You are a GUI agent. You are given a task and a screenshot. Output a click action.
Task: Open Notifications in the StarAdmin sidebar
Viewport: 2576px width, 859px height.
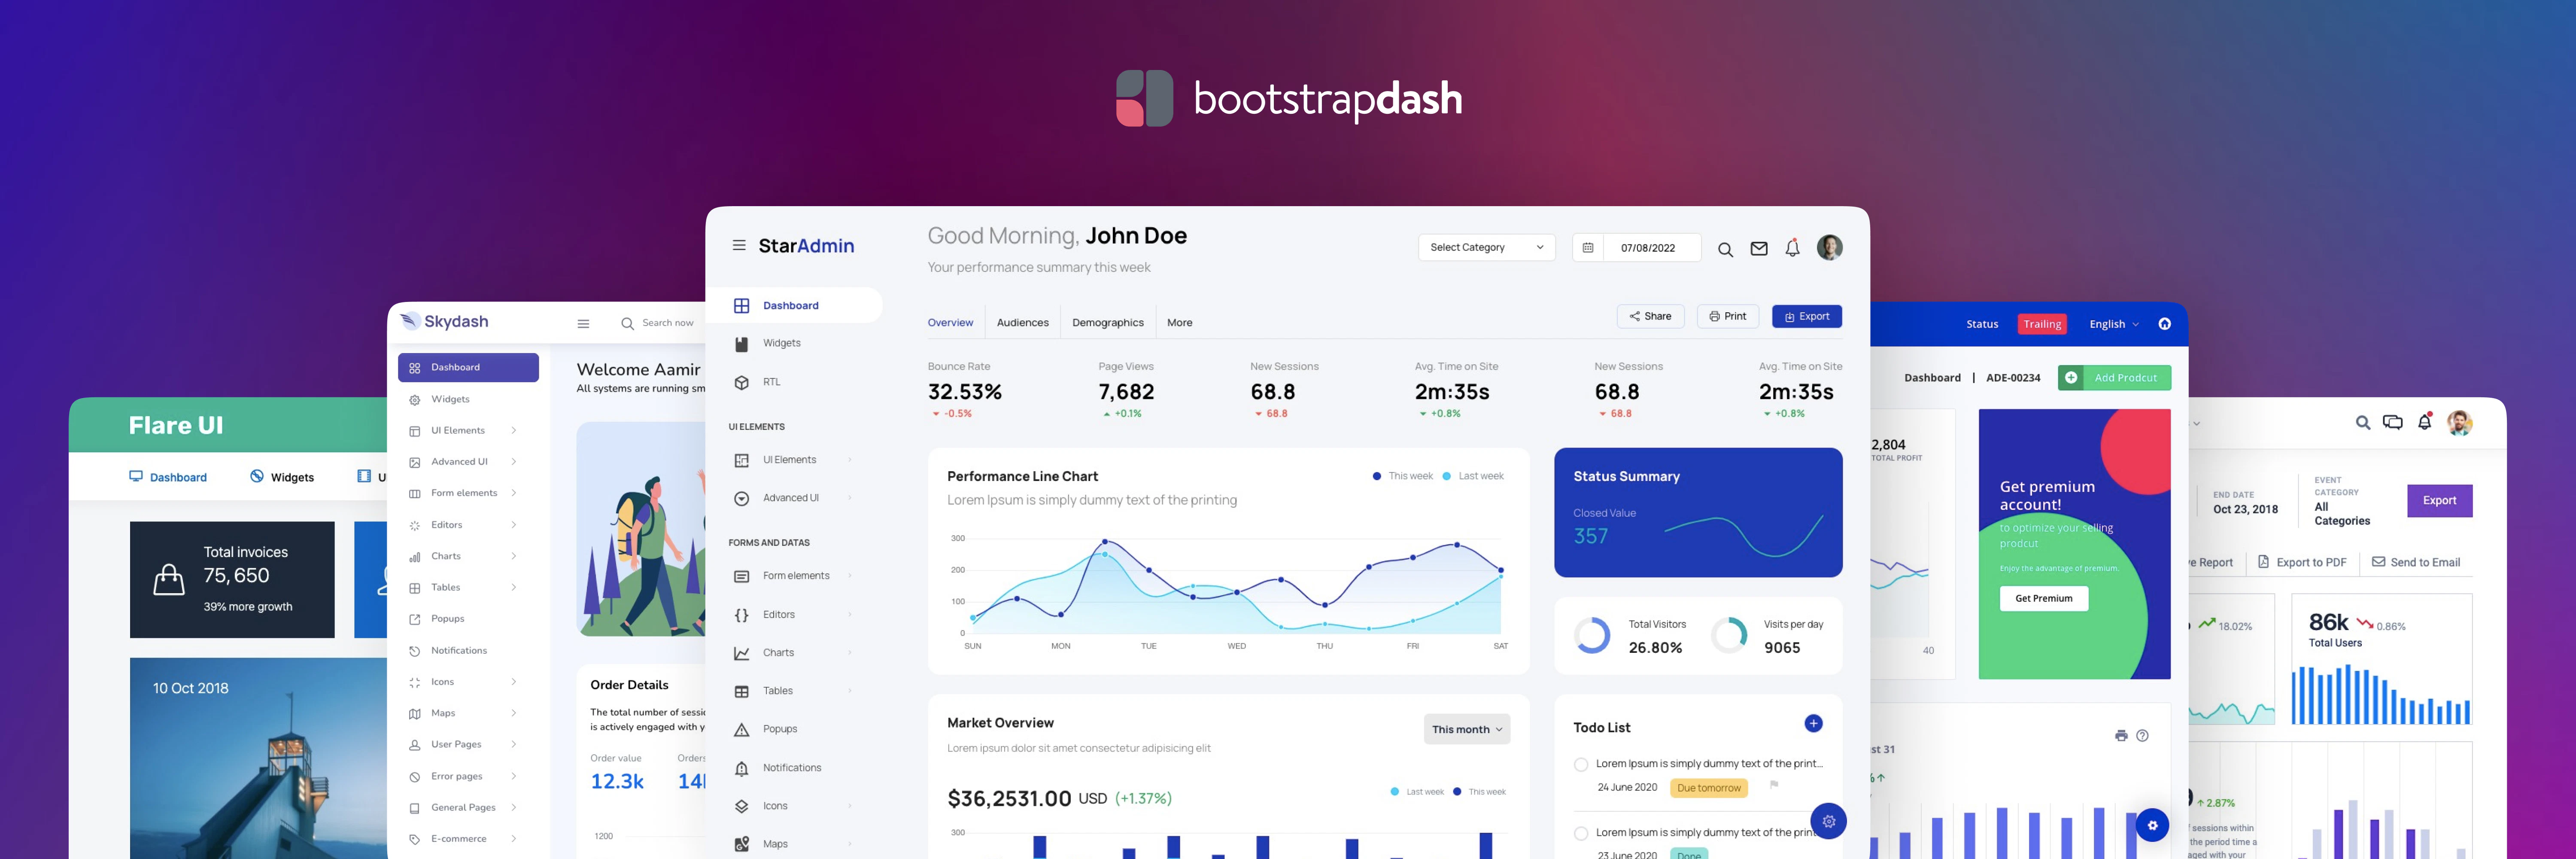(x=791, y=767)
